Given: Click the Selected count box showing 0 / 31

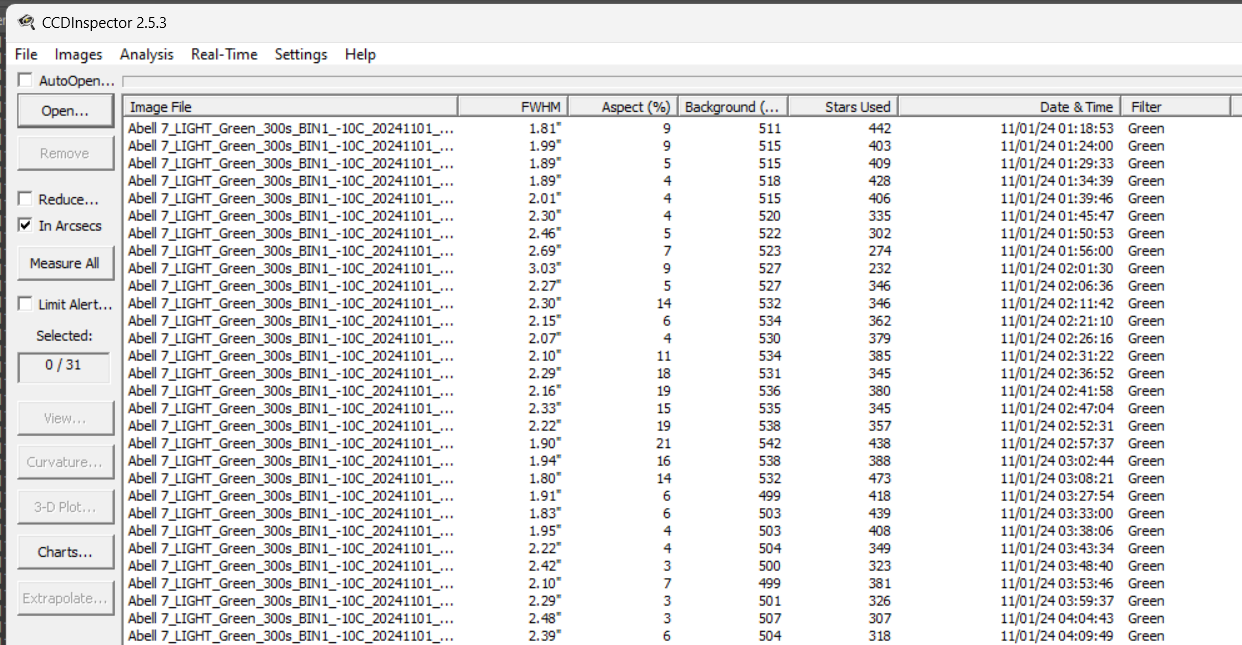Looking at the screenshot, I should 65,366.
